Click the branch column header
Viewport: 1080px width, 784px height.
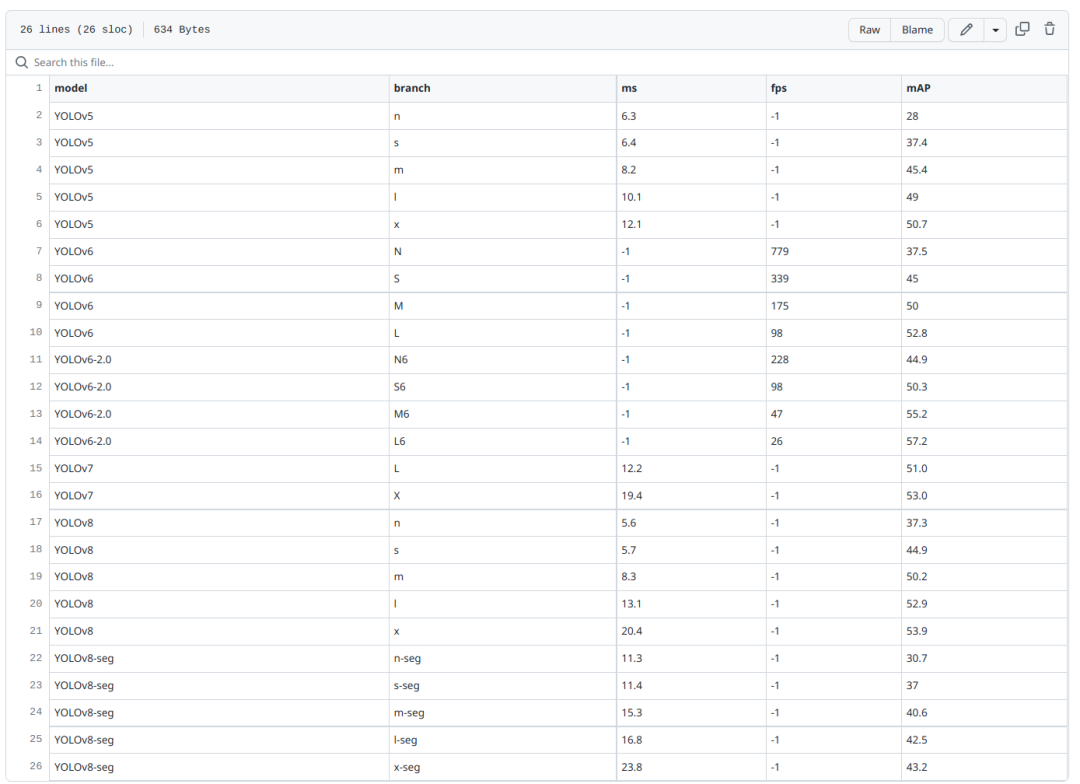tap(412, 89)
